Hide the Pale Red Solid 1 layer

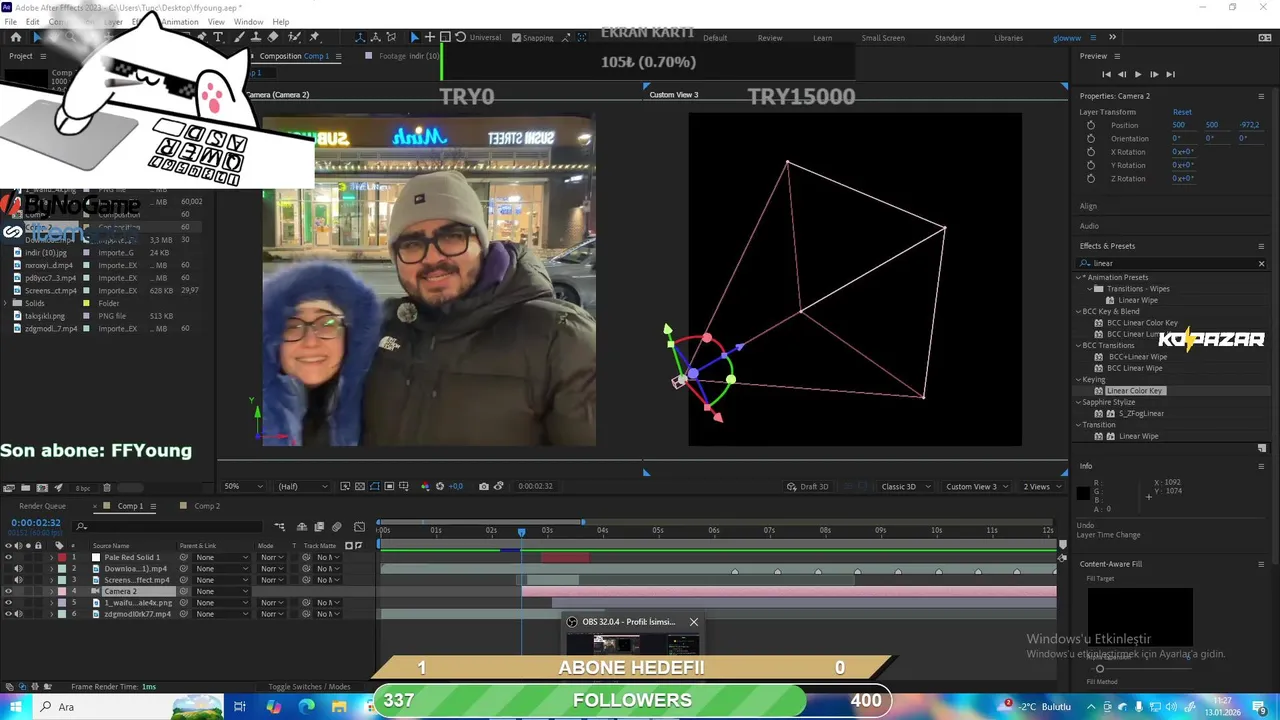pos(8,557)
